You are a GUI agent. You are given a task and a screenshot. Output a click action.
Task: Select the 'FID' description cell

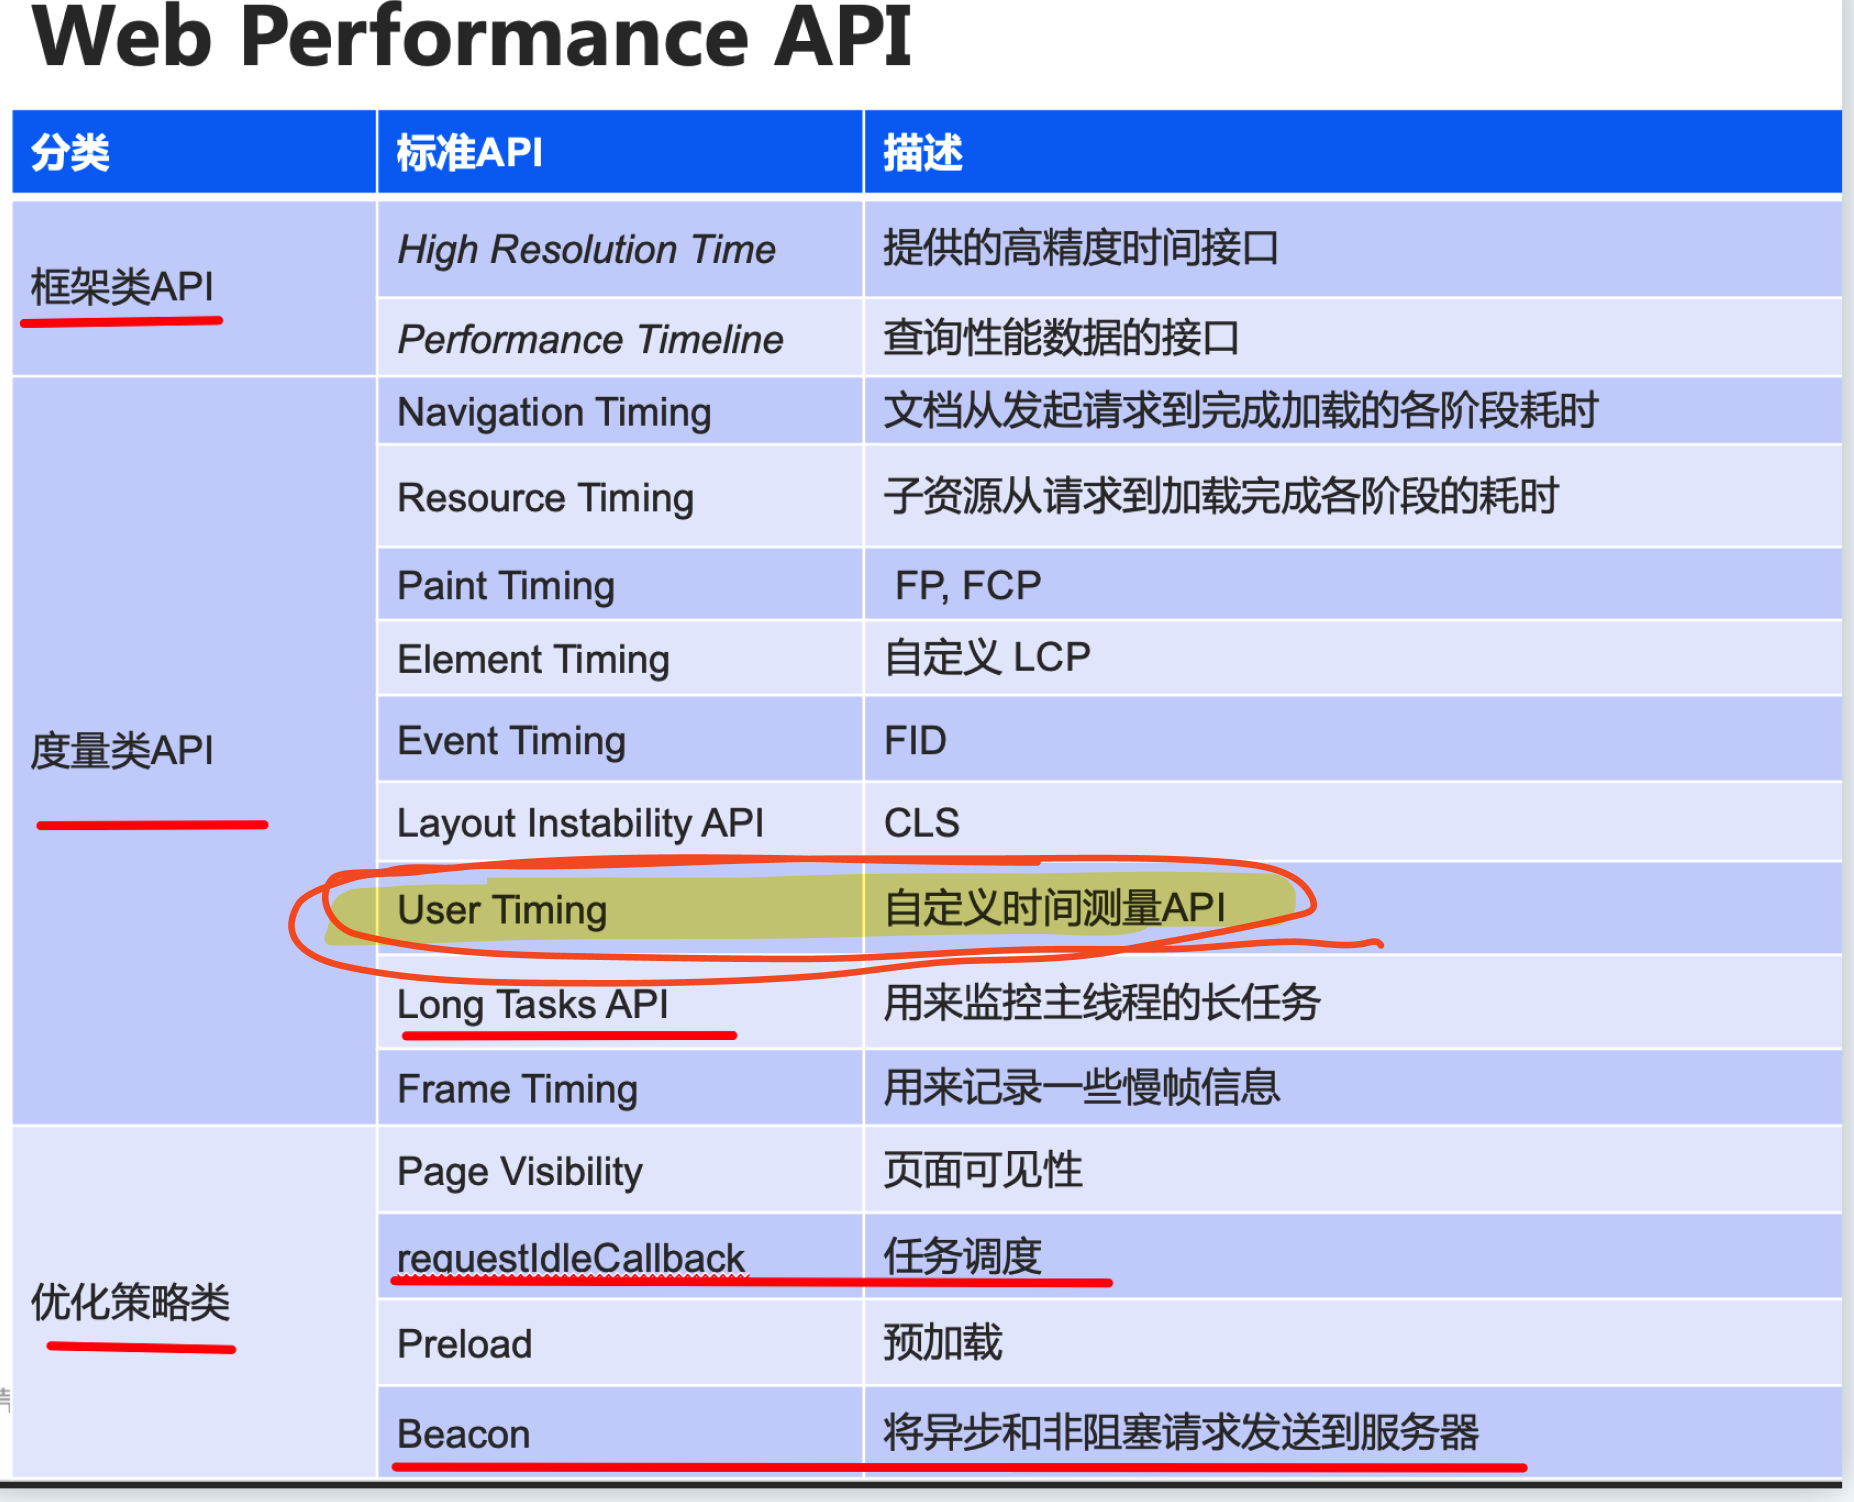coord(1353,740)
